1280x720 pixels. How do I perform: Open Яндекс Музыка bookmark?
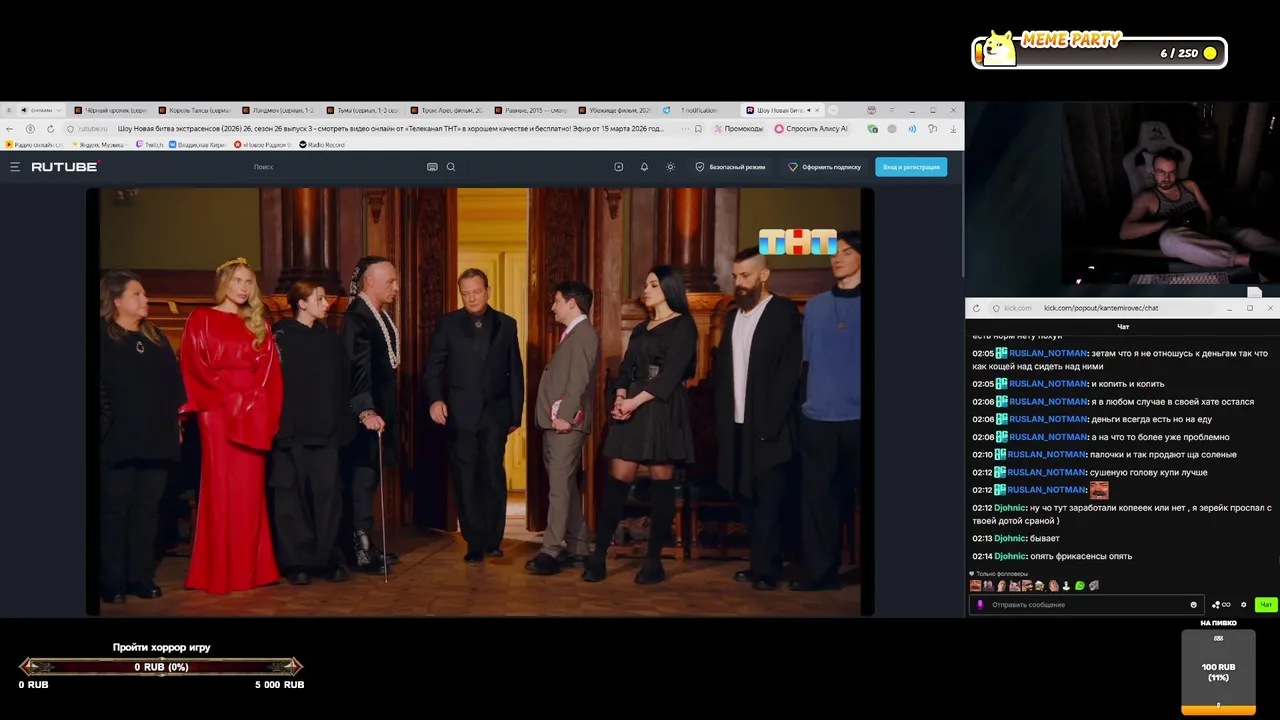98,145
